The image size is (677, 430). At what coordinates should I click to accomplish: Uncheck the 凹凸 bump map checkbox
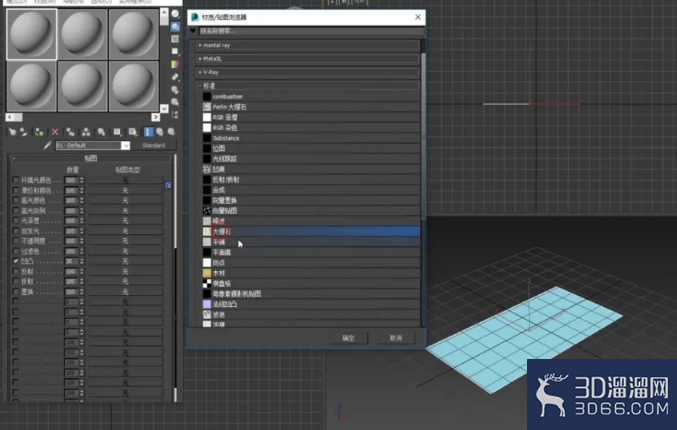click(16, 261)
